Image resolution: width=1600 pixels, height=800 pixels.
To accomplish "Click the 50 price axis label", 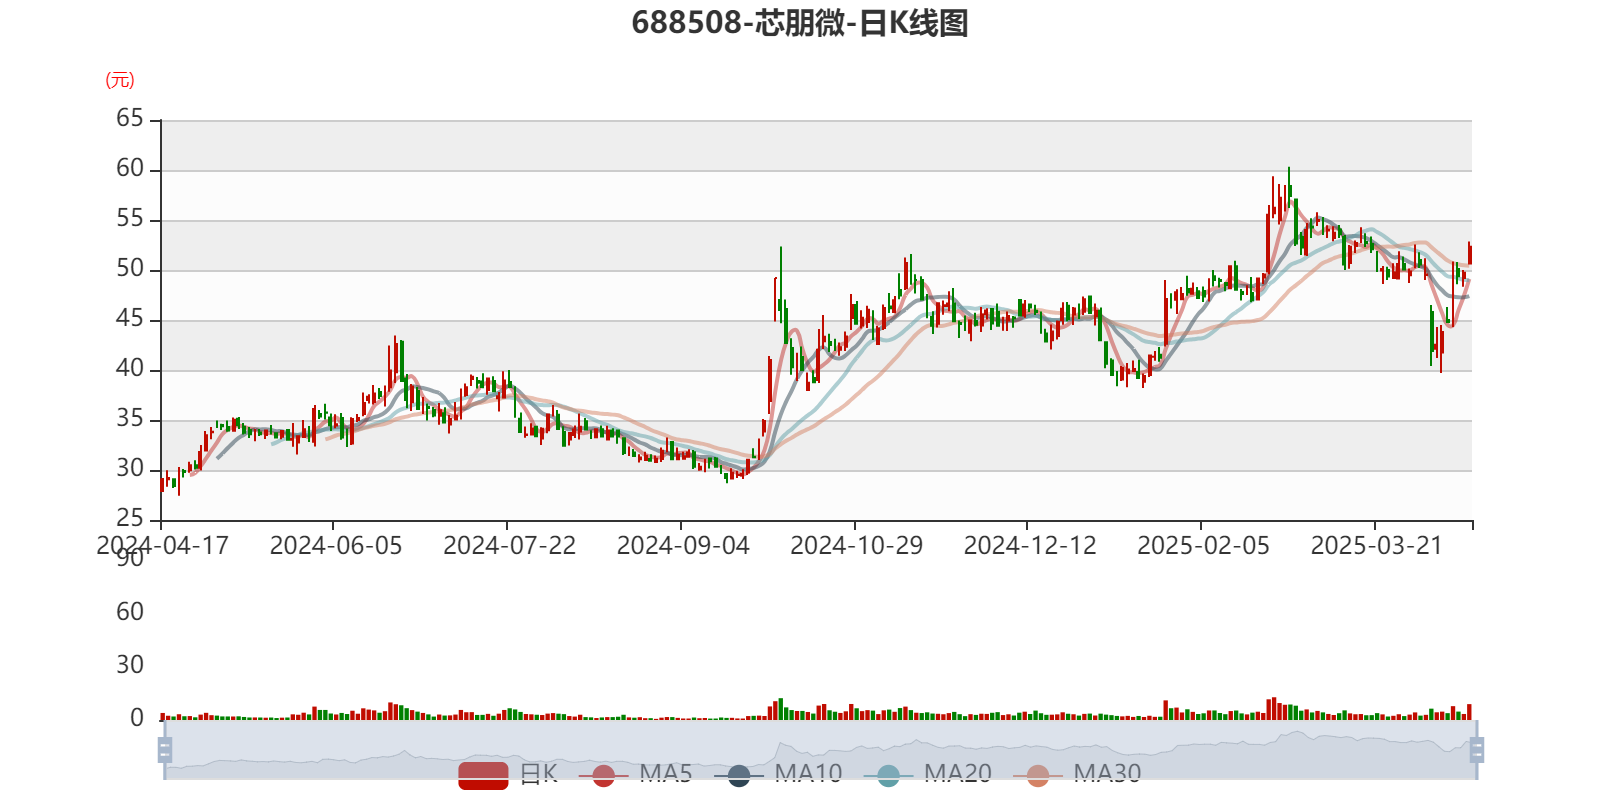I will (130, 269).
